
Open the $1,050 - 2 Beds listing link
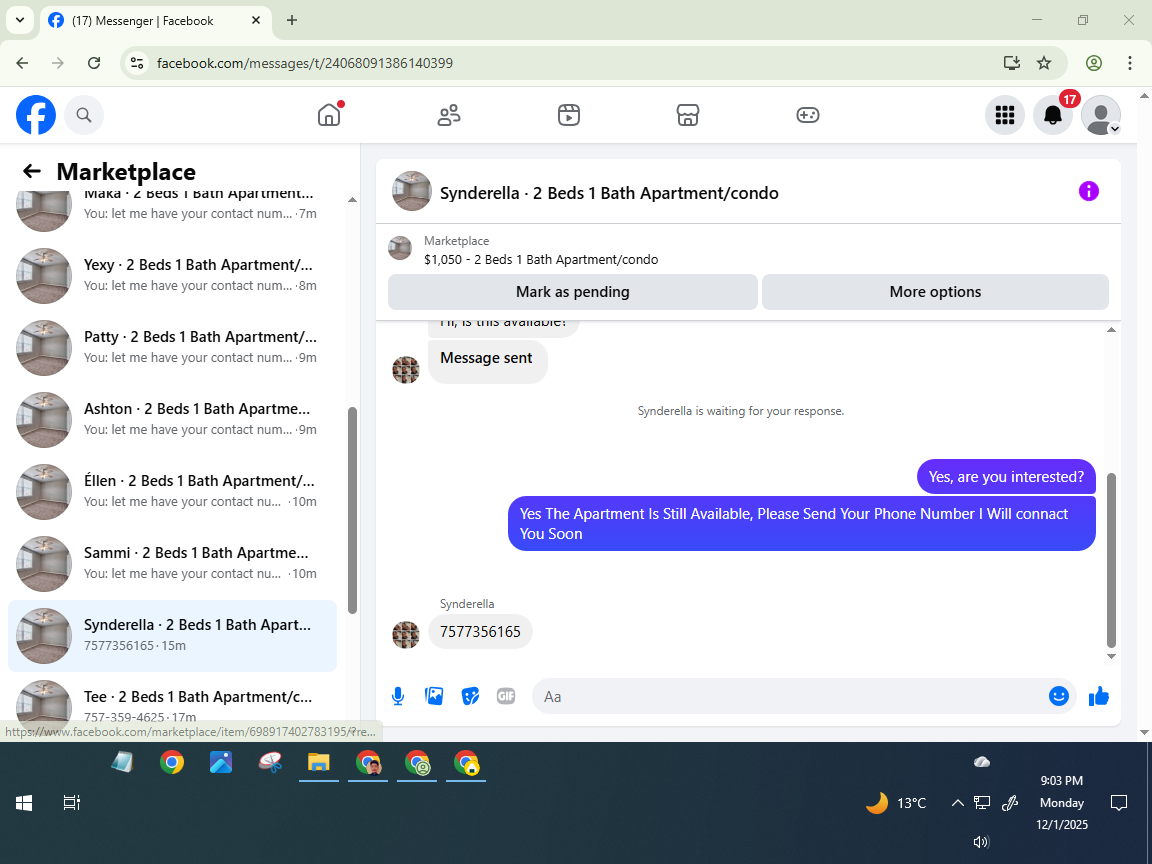(541, 259)
